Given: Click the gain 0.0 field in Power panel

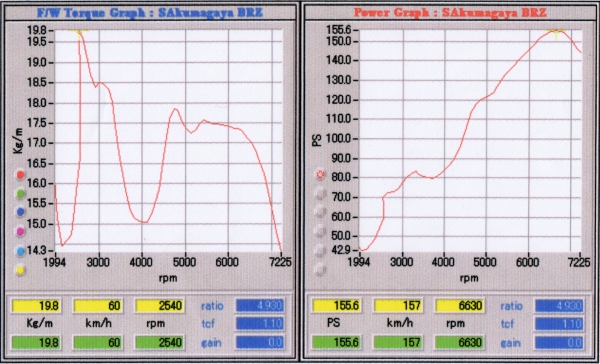Looking at the screenshot, I should click(x=560, y=342).
